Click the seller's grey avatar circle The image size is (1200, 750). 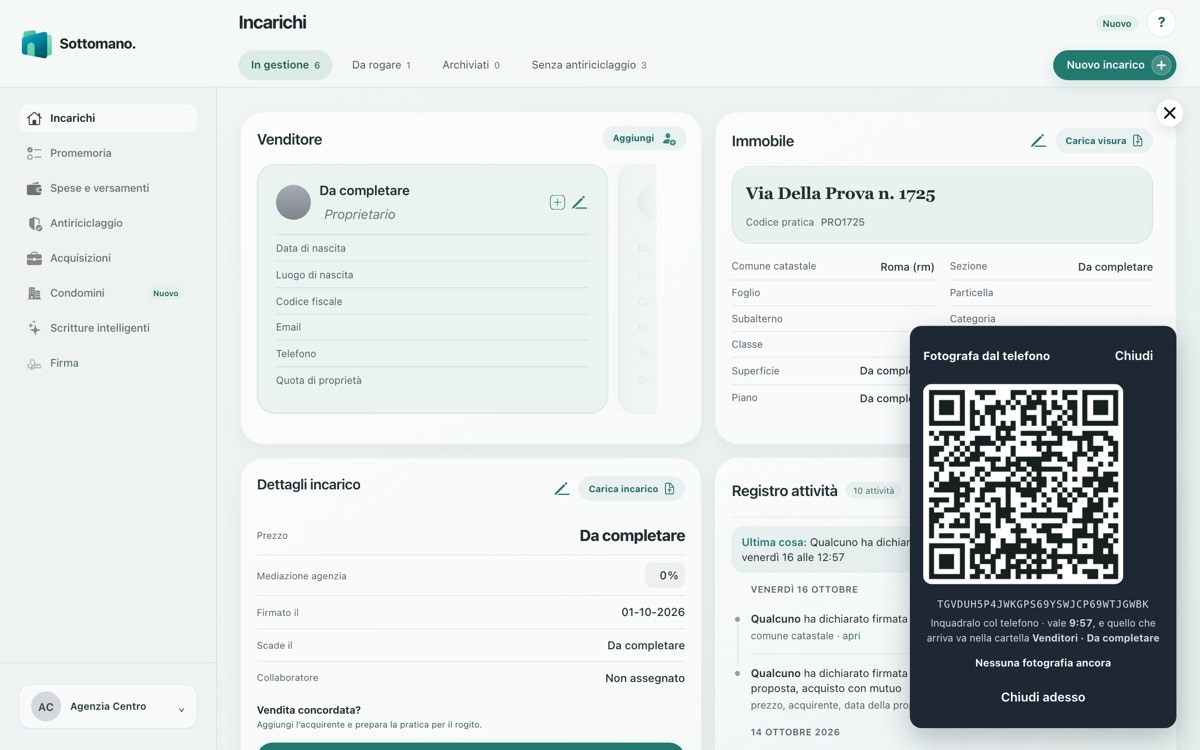click(293, 202)
